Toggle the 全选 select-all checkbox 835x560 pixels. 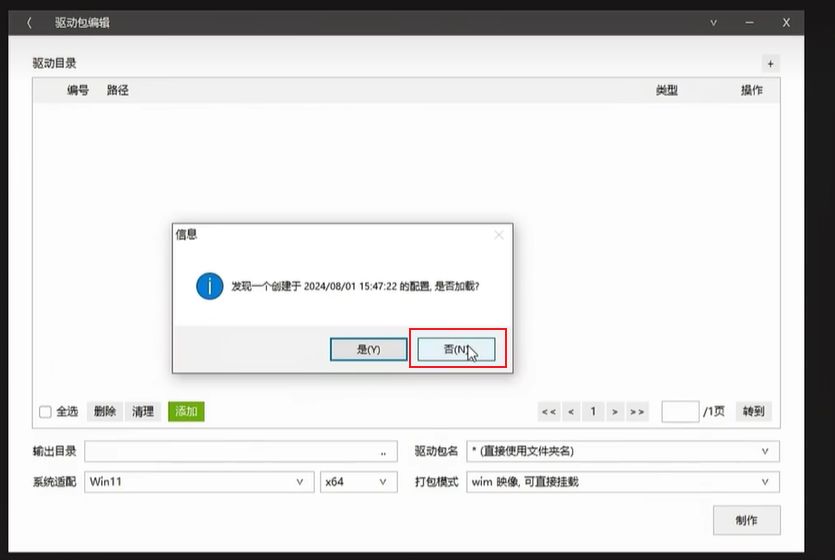[45, 411]
